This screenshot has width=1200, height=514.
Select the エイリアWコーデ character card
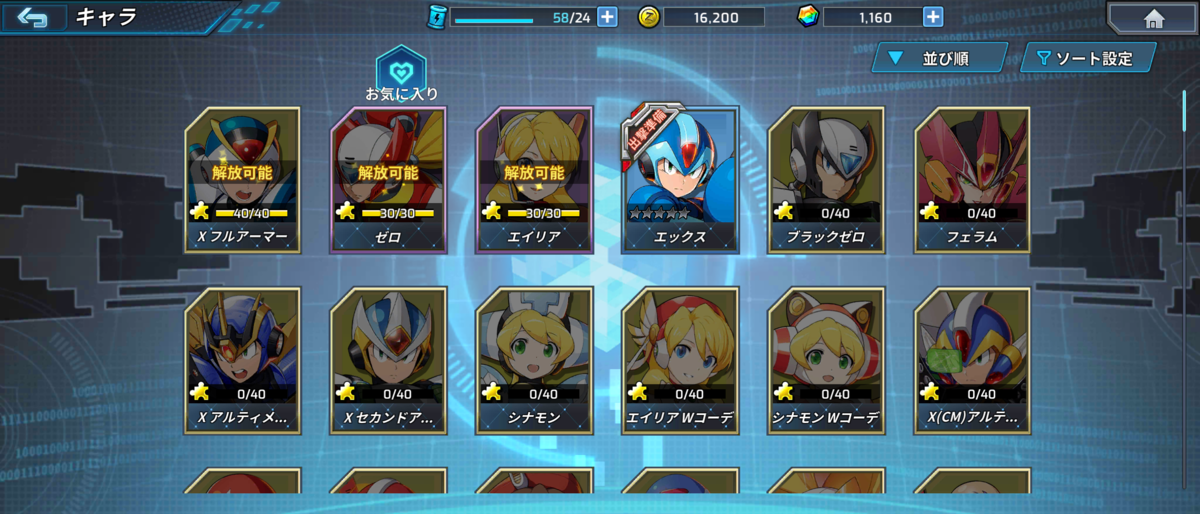(x=681, y=360)
